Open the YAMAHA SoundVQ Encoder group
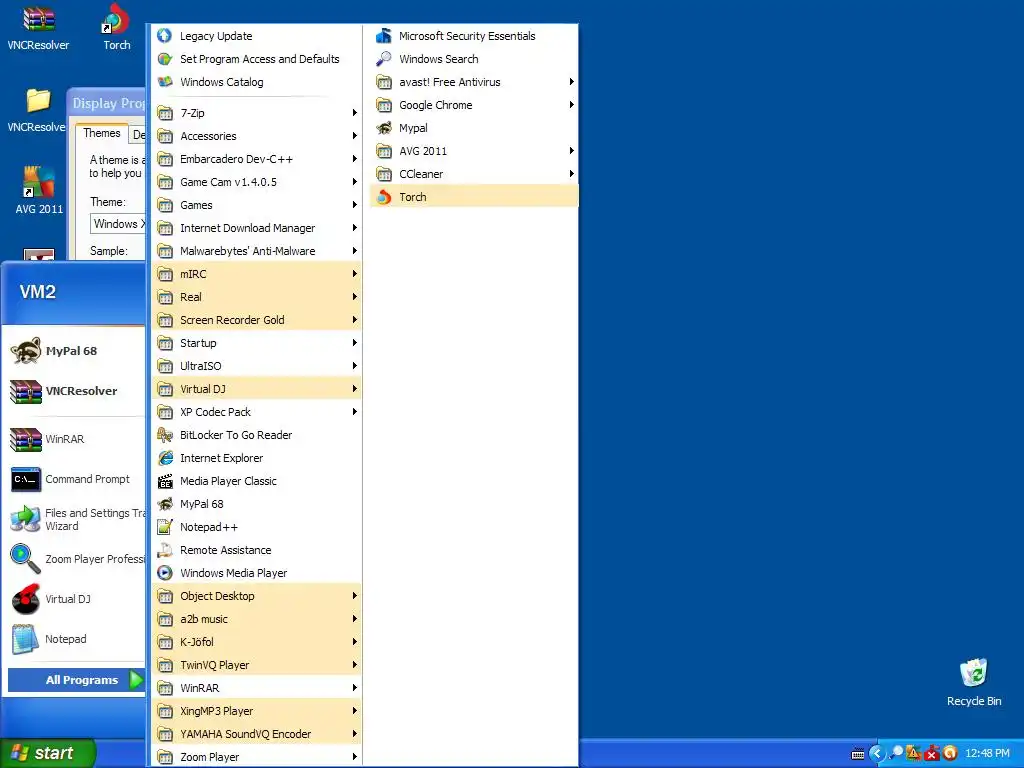Viewport: 1024px width, 768px height. click(x=256, y=734)
